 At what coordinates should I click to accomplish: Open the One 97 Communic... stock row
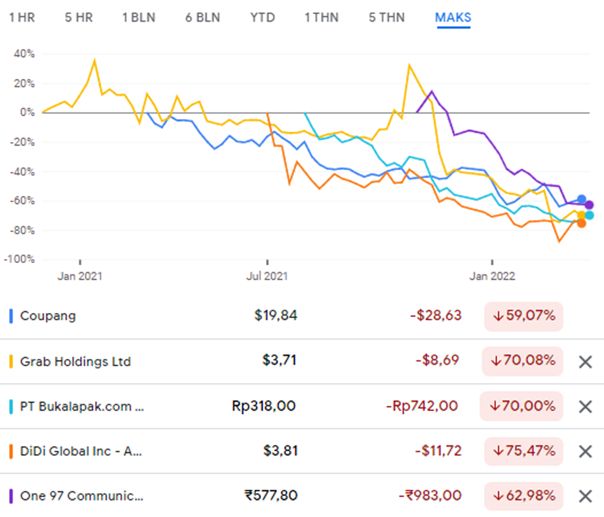point(302,495)
